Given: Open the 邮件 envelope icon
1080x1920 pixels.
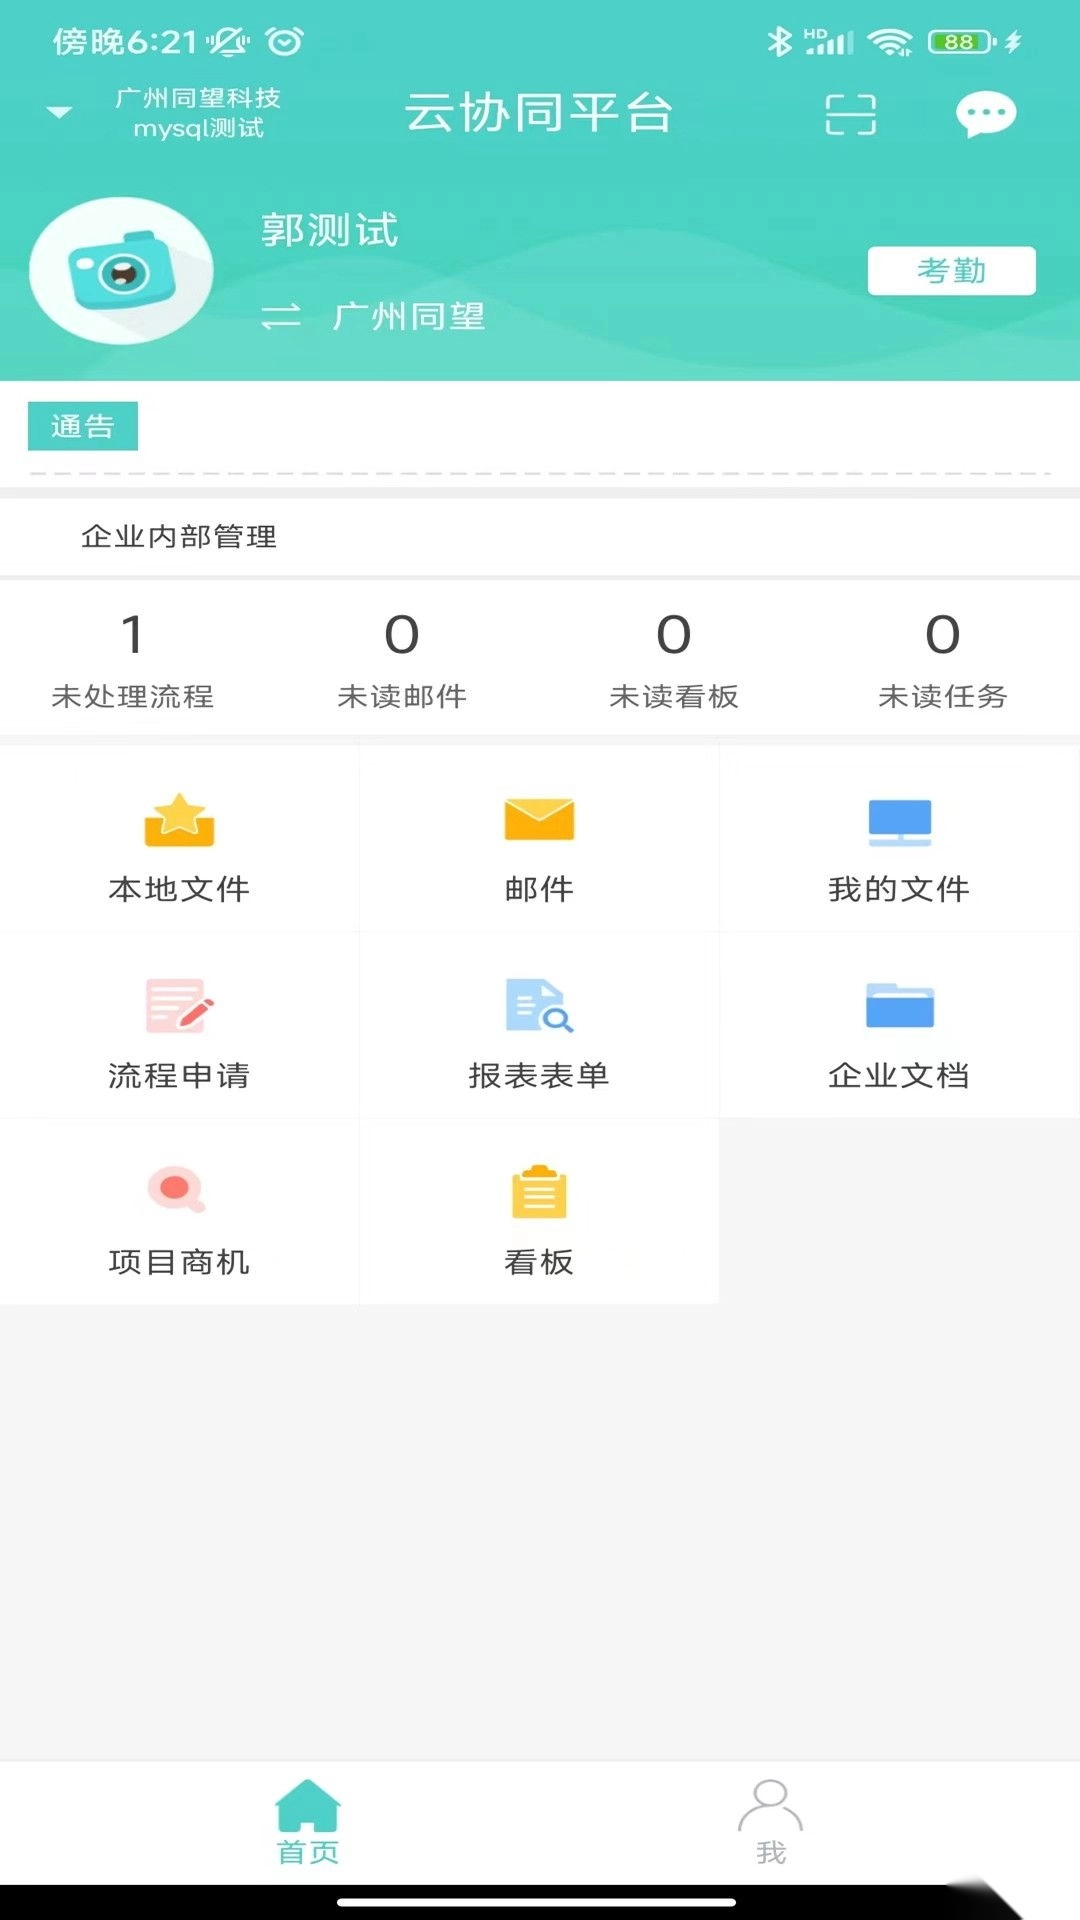Looking at the screenshot, I should click(539, 821).
